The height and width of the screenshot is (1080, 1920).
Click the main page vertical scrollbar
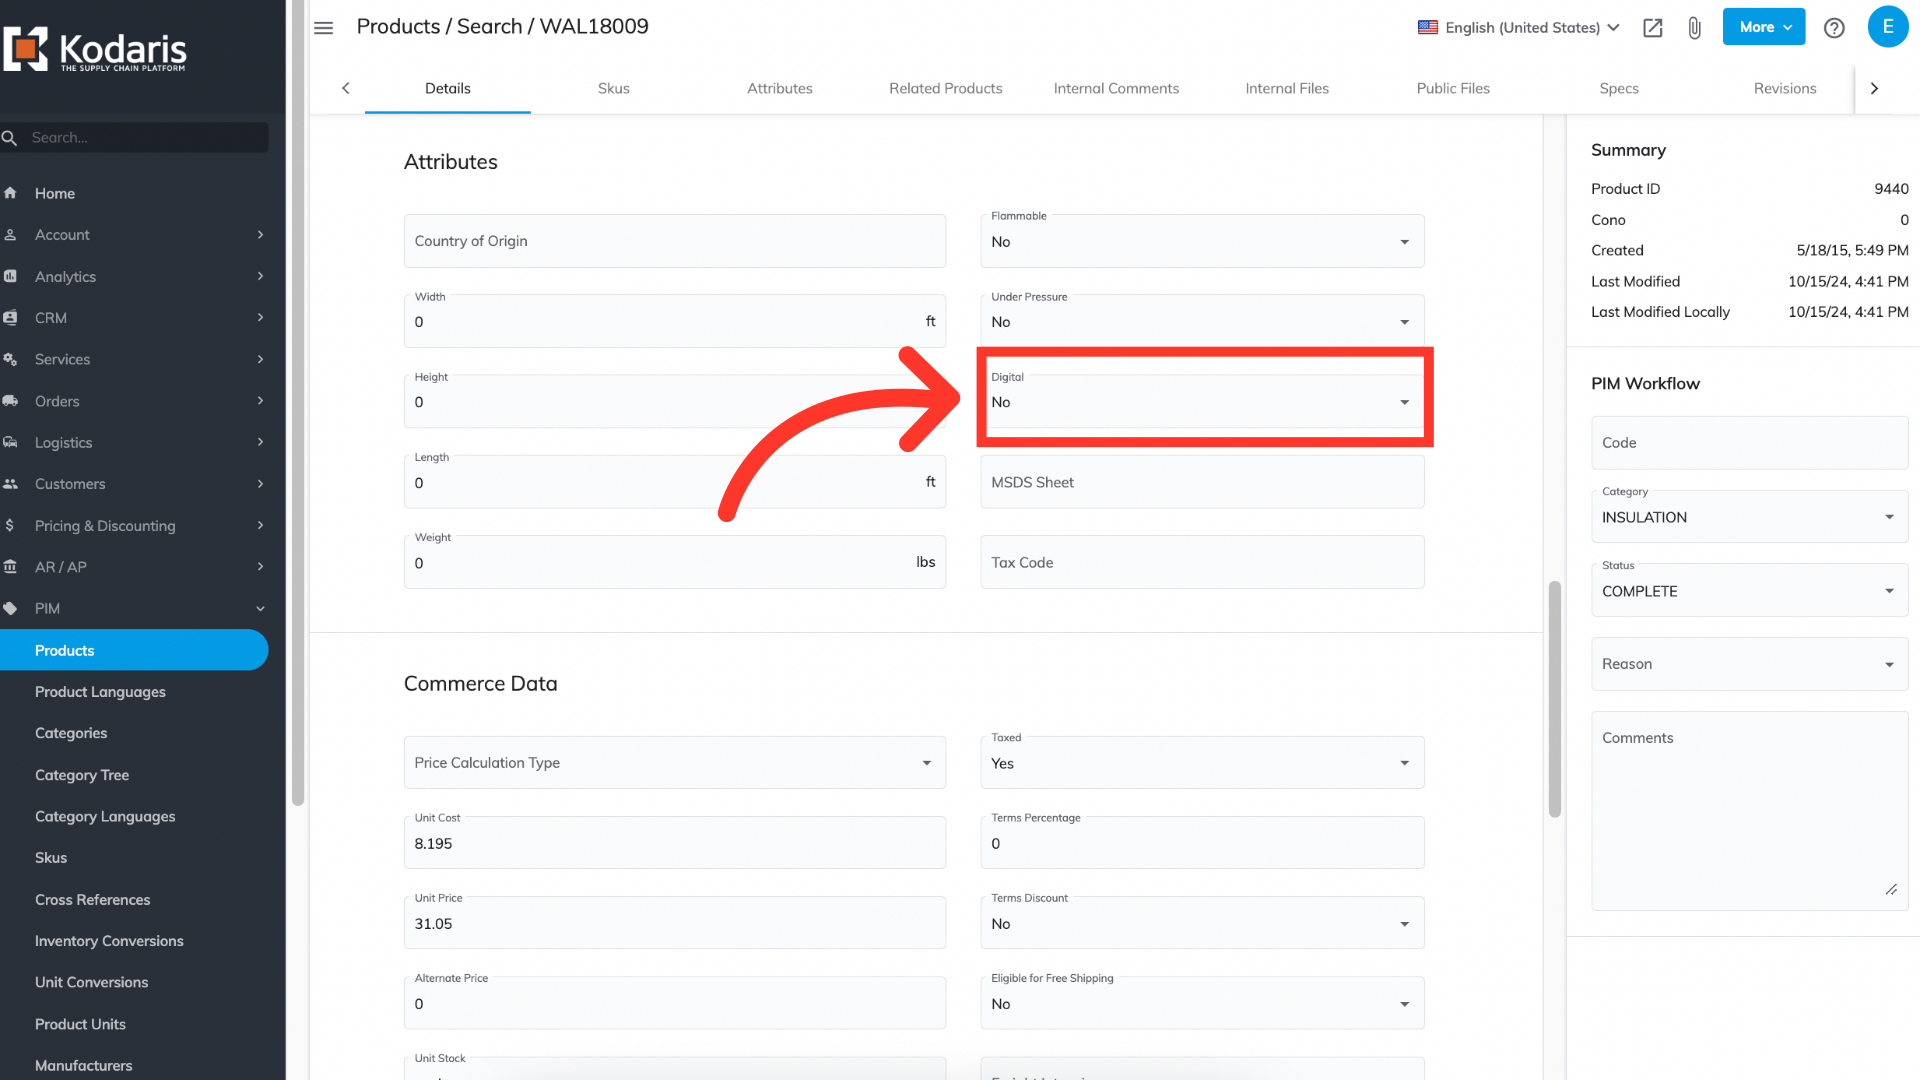tap(1554, 698)
